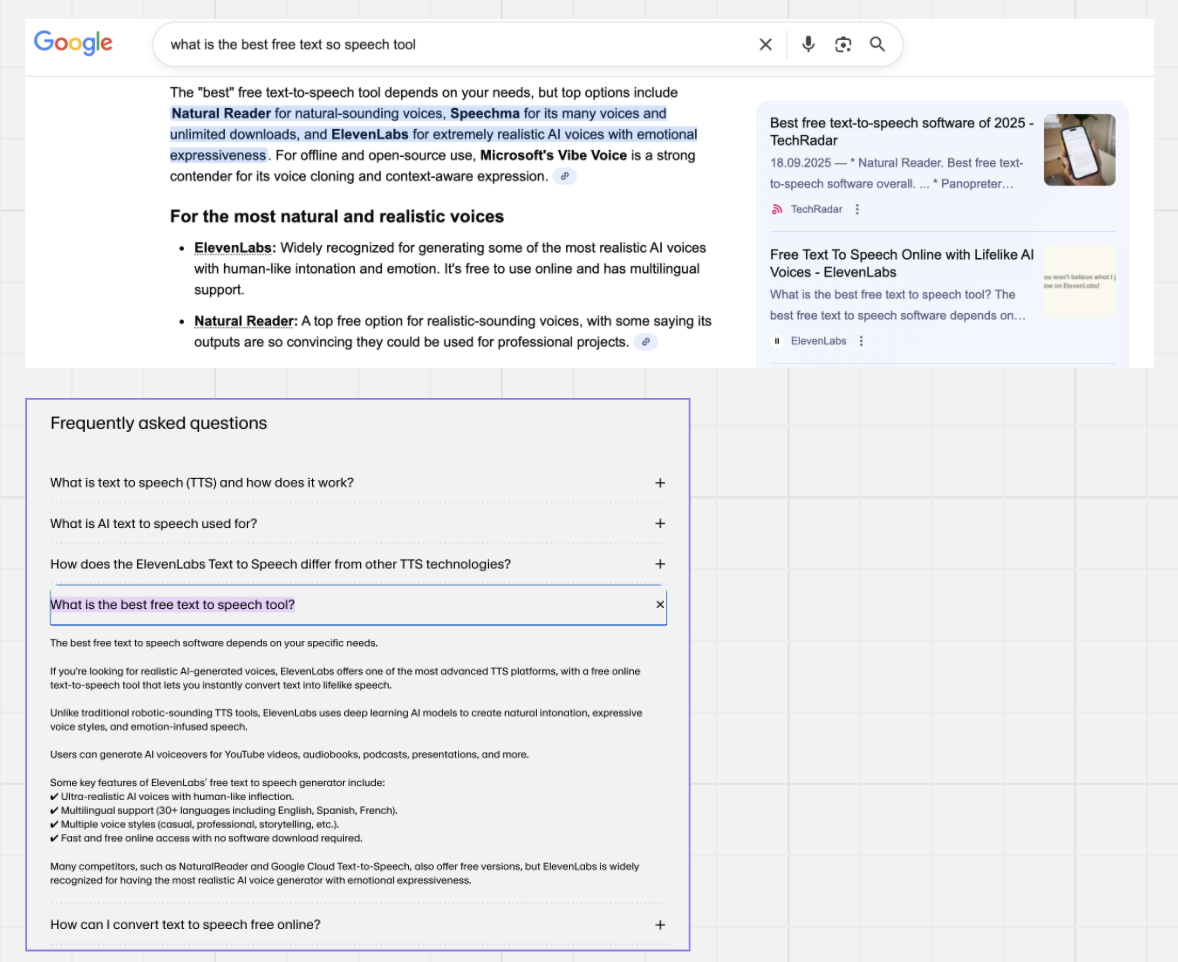Expand "What is AI text to speech used for?"

[x=659, y=524]
